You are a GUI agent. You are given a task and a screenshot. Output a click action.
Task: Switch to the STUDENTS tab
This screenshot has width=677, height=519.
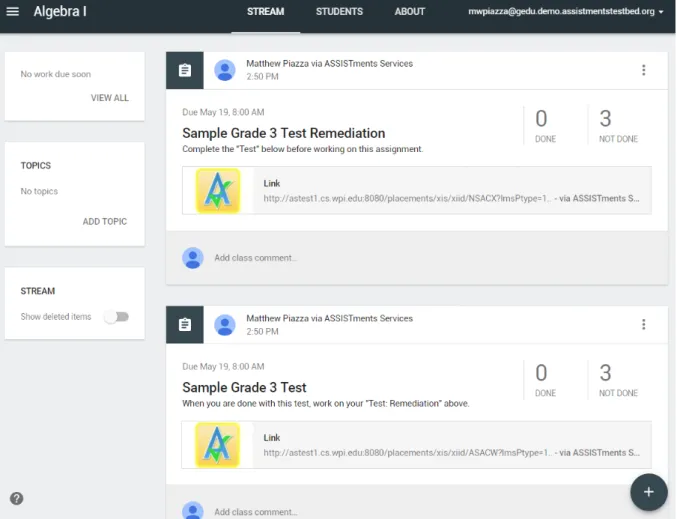(339, 12)
